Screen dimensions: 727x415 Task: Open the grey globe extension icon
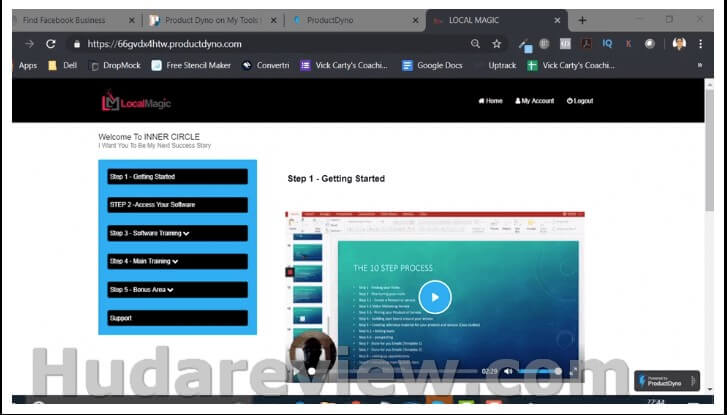(544, 44)
